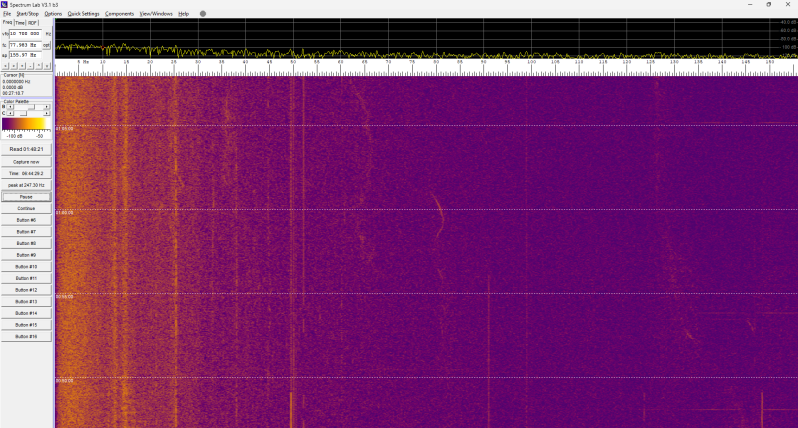Open the Help menu

184,14
